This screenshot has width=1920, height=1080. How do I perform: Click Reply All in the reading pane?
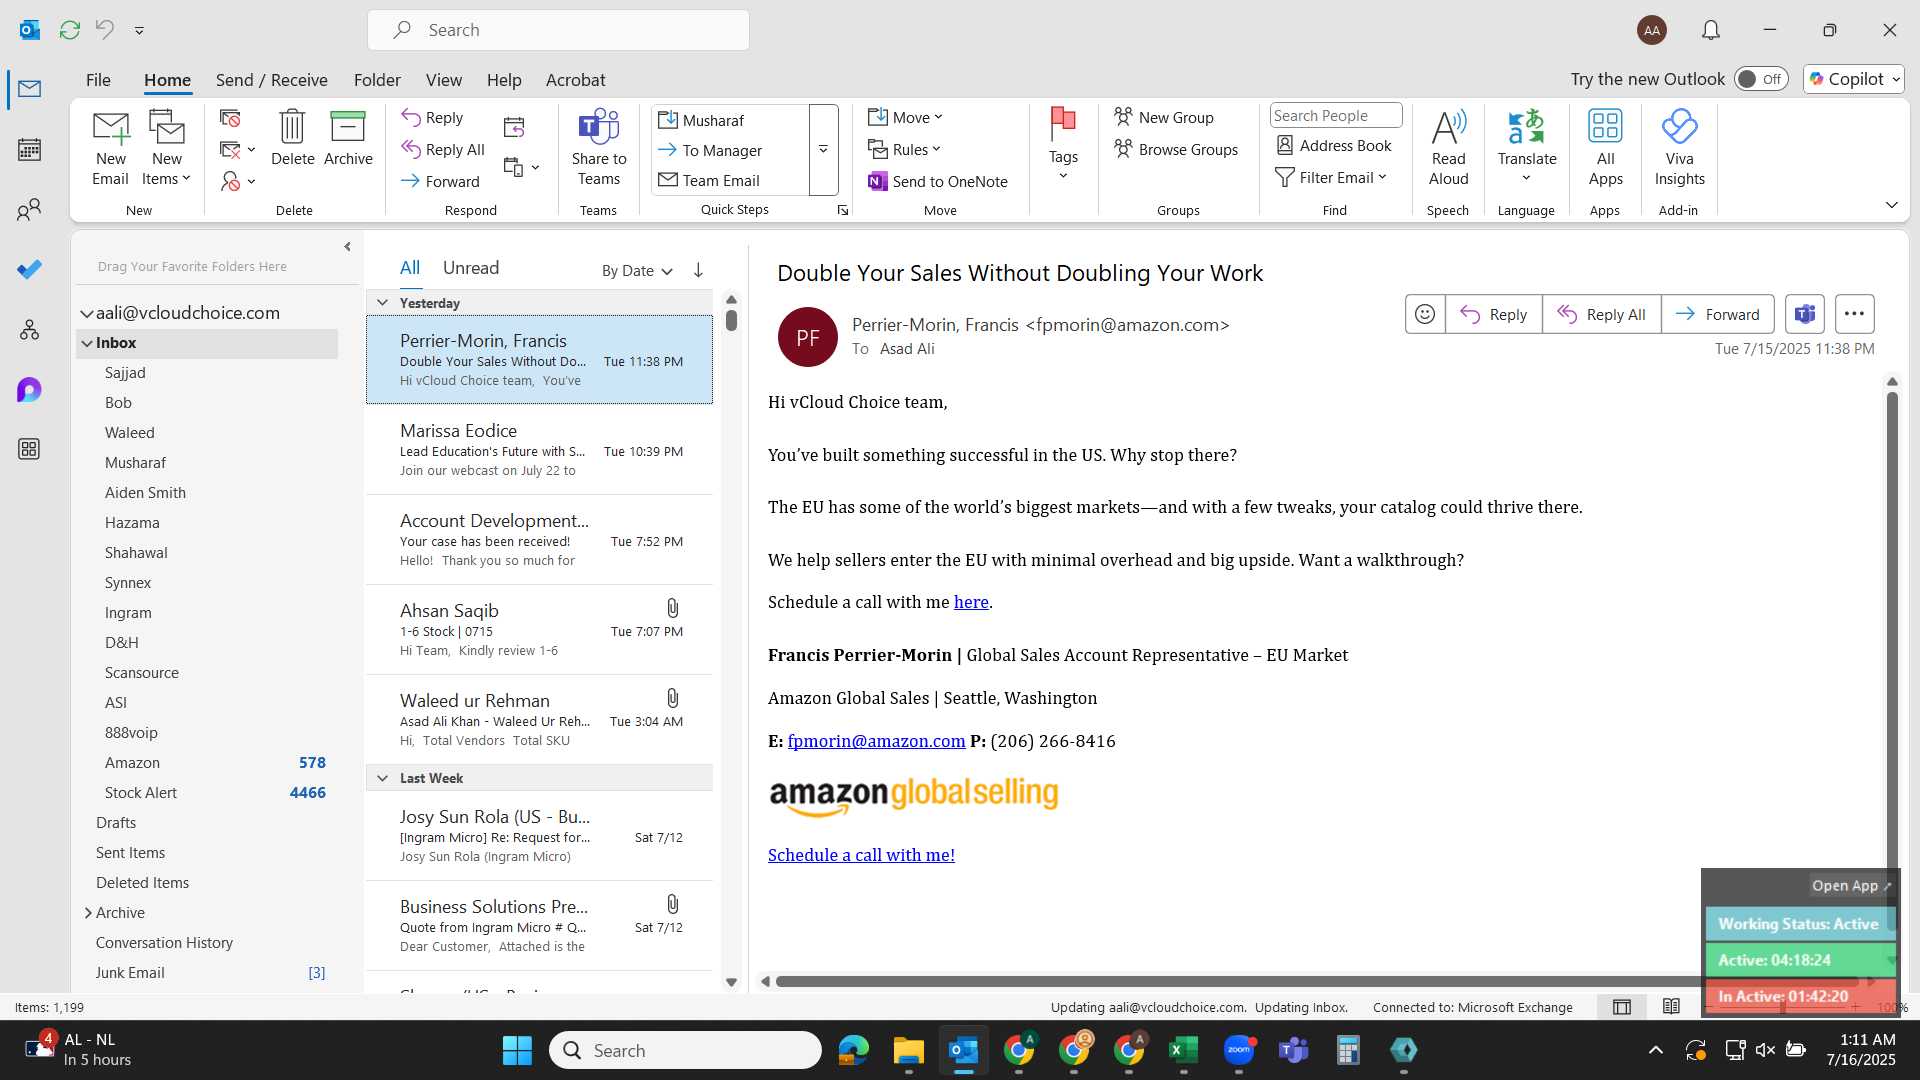pyautogui.click(x=1602, y=314)
